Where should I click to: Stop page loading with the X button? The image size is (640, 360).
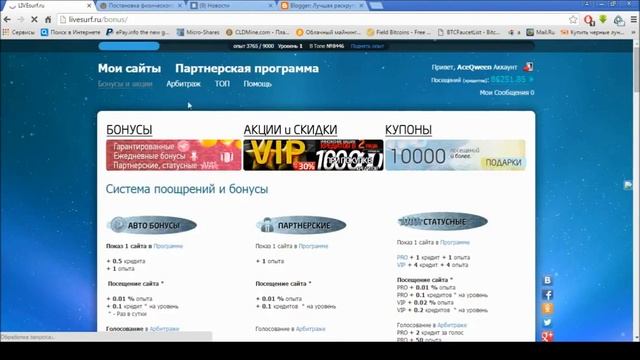click(x=34, y=20)
